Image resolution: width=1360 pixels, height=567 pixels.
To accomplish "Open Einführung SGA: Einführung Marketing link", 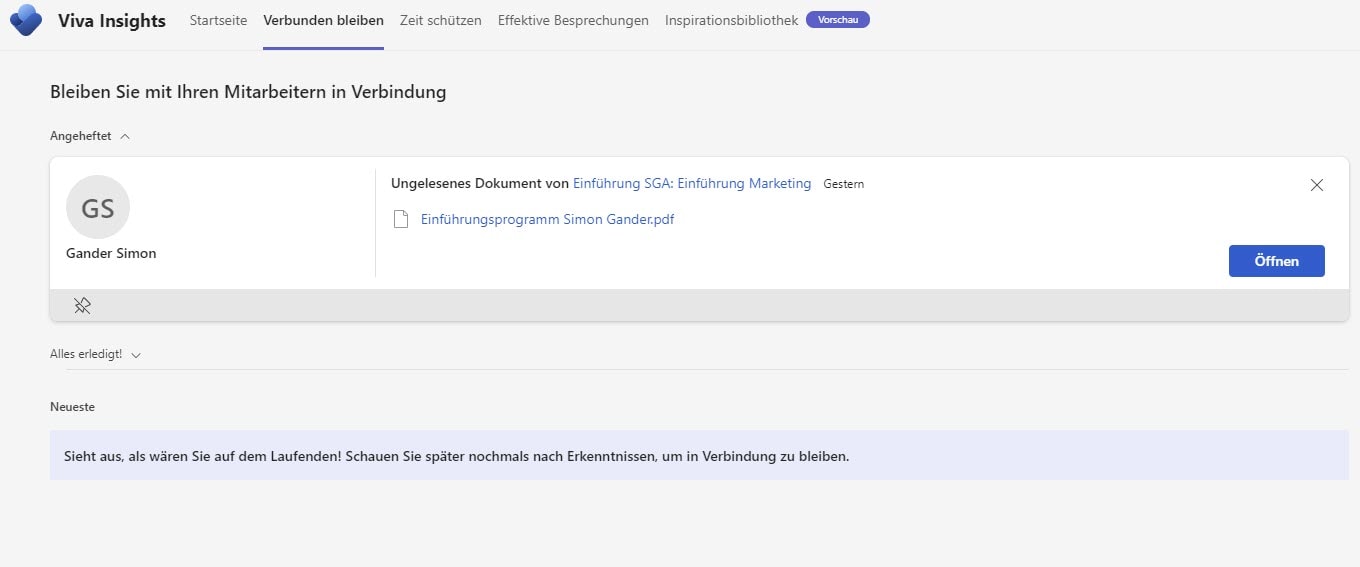I will [x=691, y=184].
